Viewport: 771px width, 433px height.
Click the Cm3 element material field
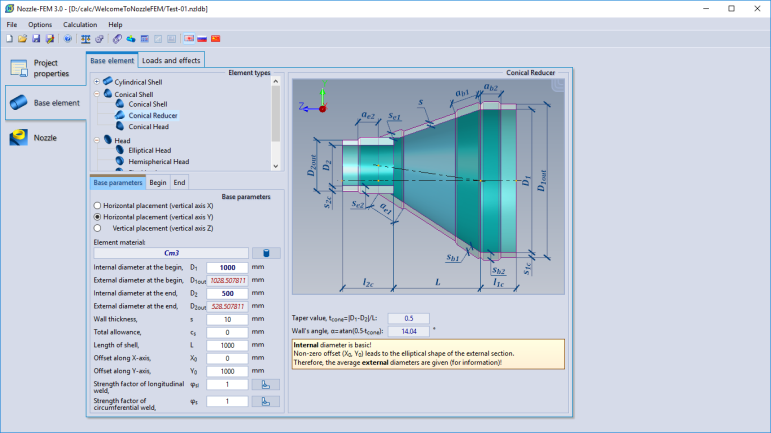click(x=171, y=253)
